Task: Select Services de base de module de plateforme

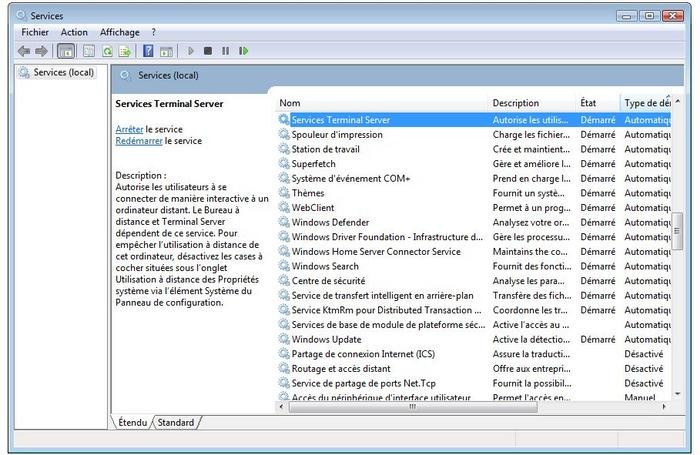Action: tap(474, 325)
